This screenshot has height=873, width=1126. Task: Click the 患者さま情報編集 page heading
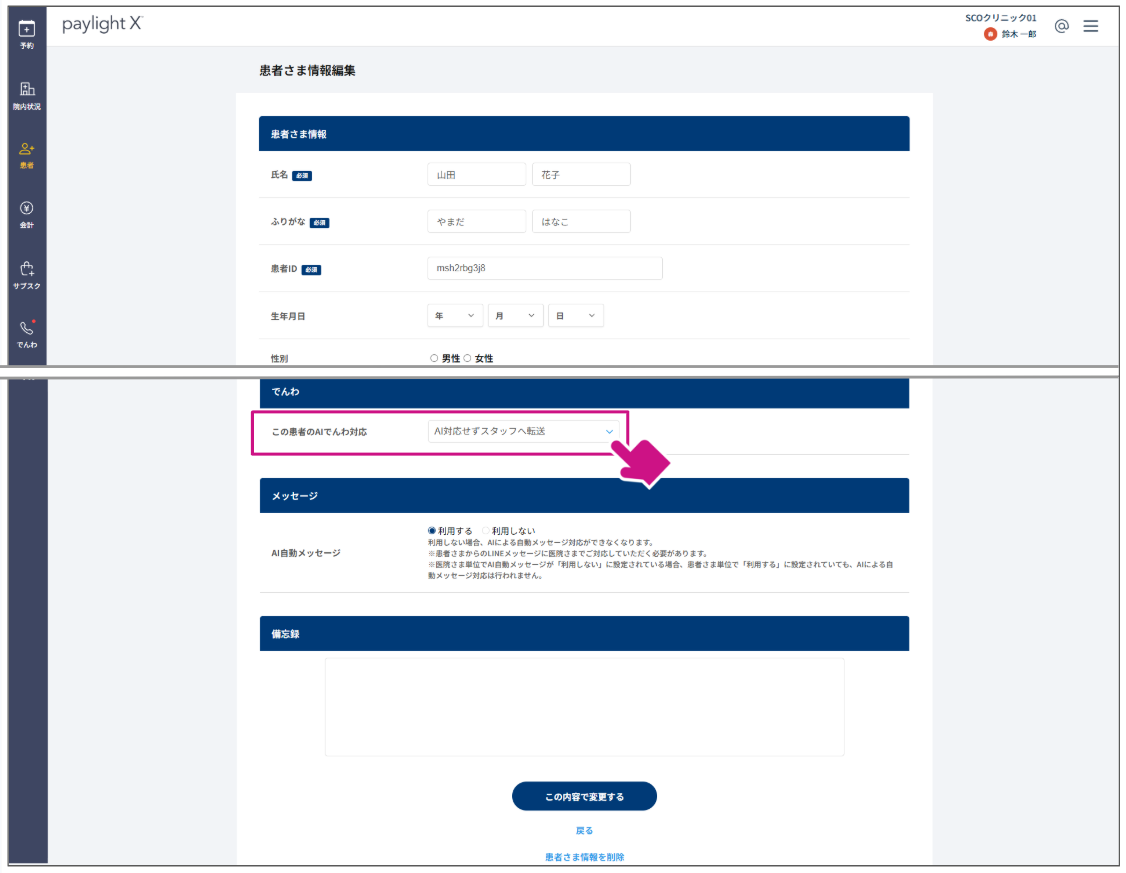(307, 70)
